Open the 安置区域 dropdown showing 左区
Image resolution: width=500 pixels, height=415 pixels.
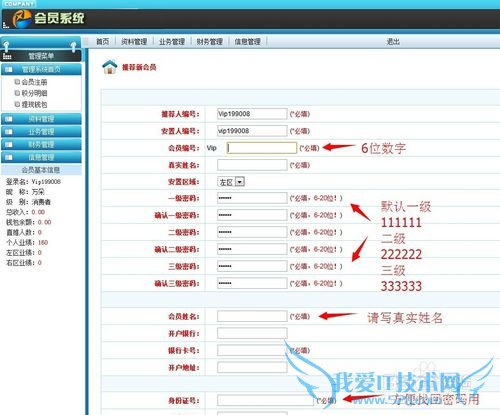click(x=231, y=182)
